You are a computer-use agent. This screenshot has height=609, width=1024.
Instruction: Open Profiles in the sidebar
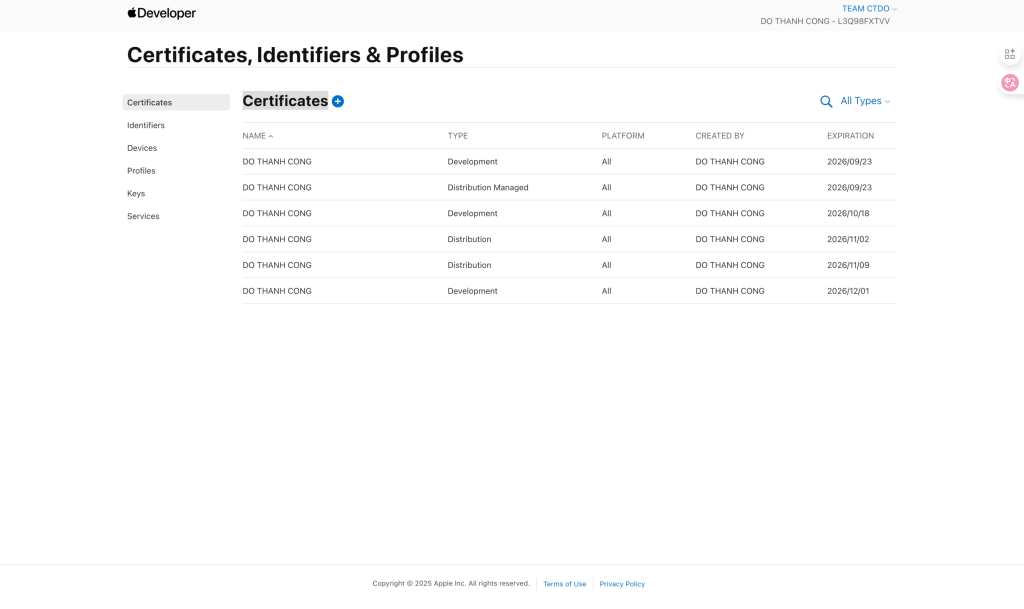(141, 171)
